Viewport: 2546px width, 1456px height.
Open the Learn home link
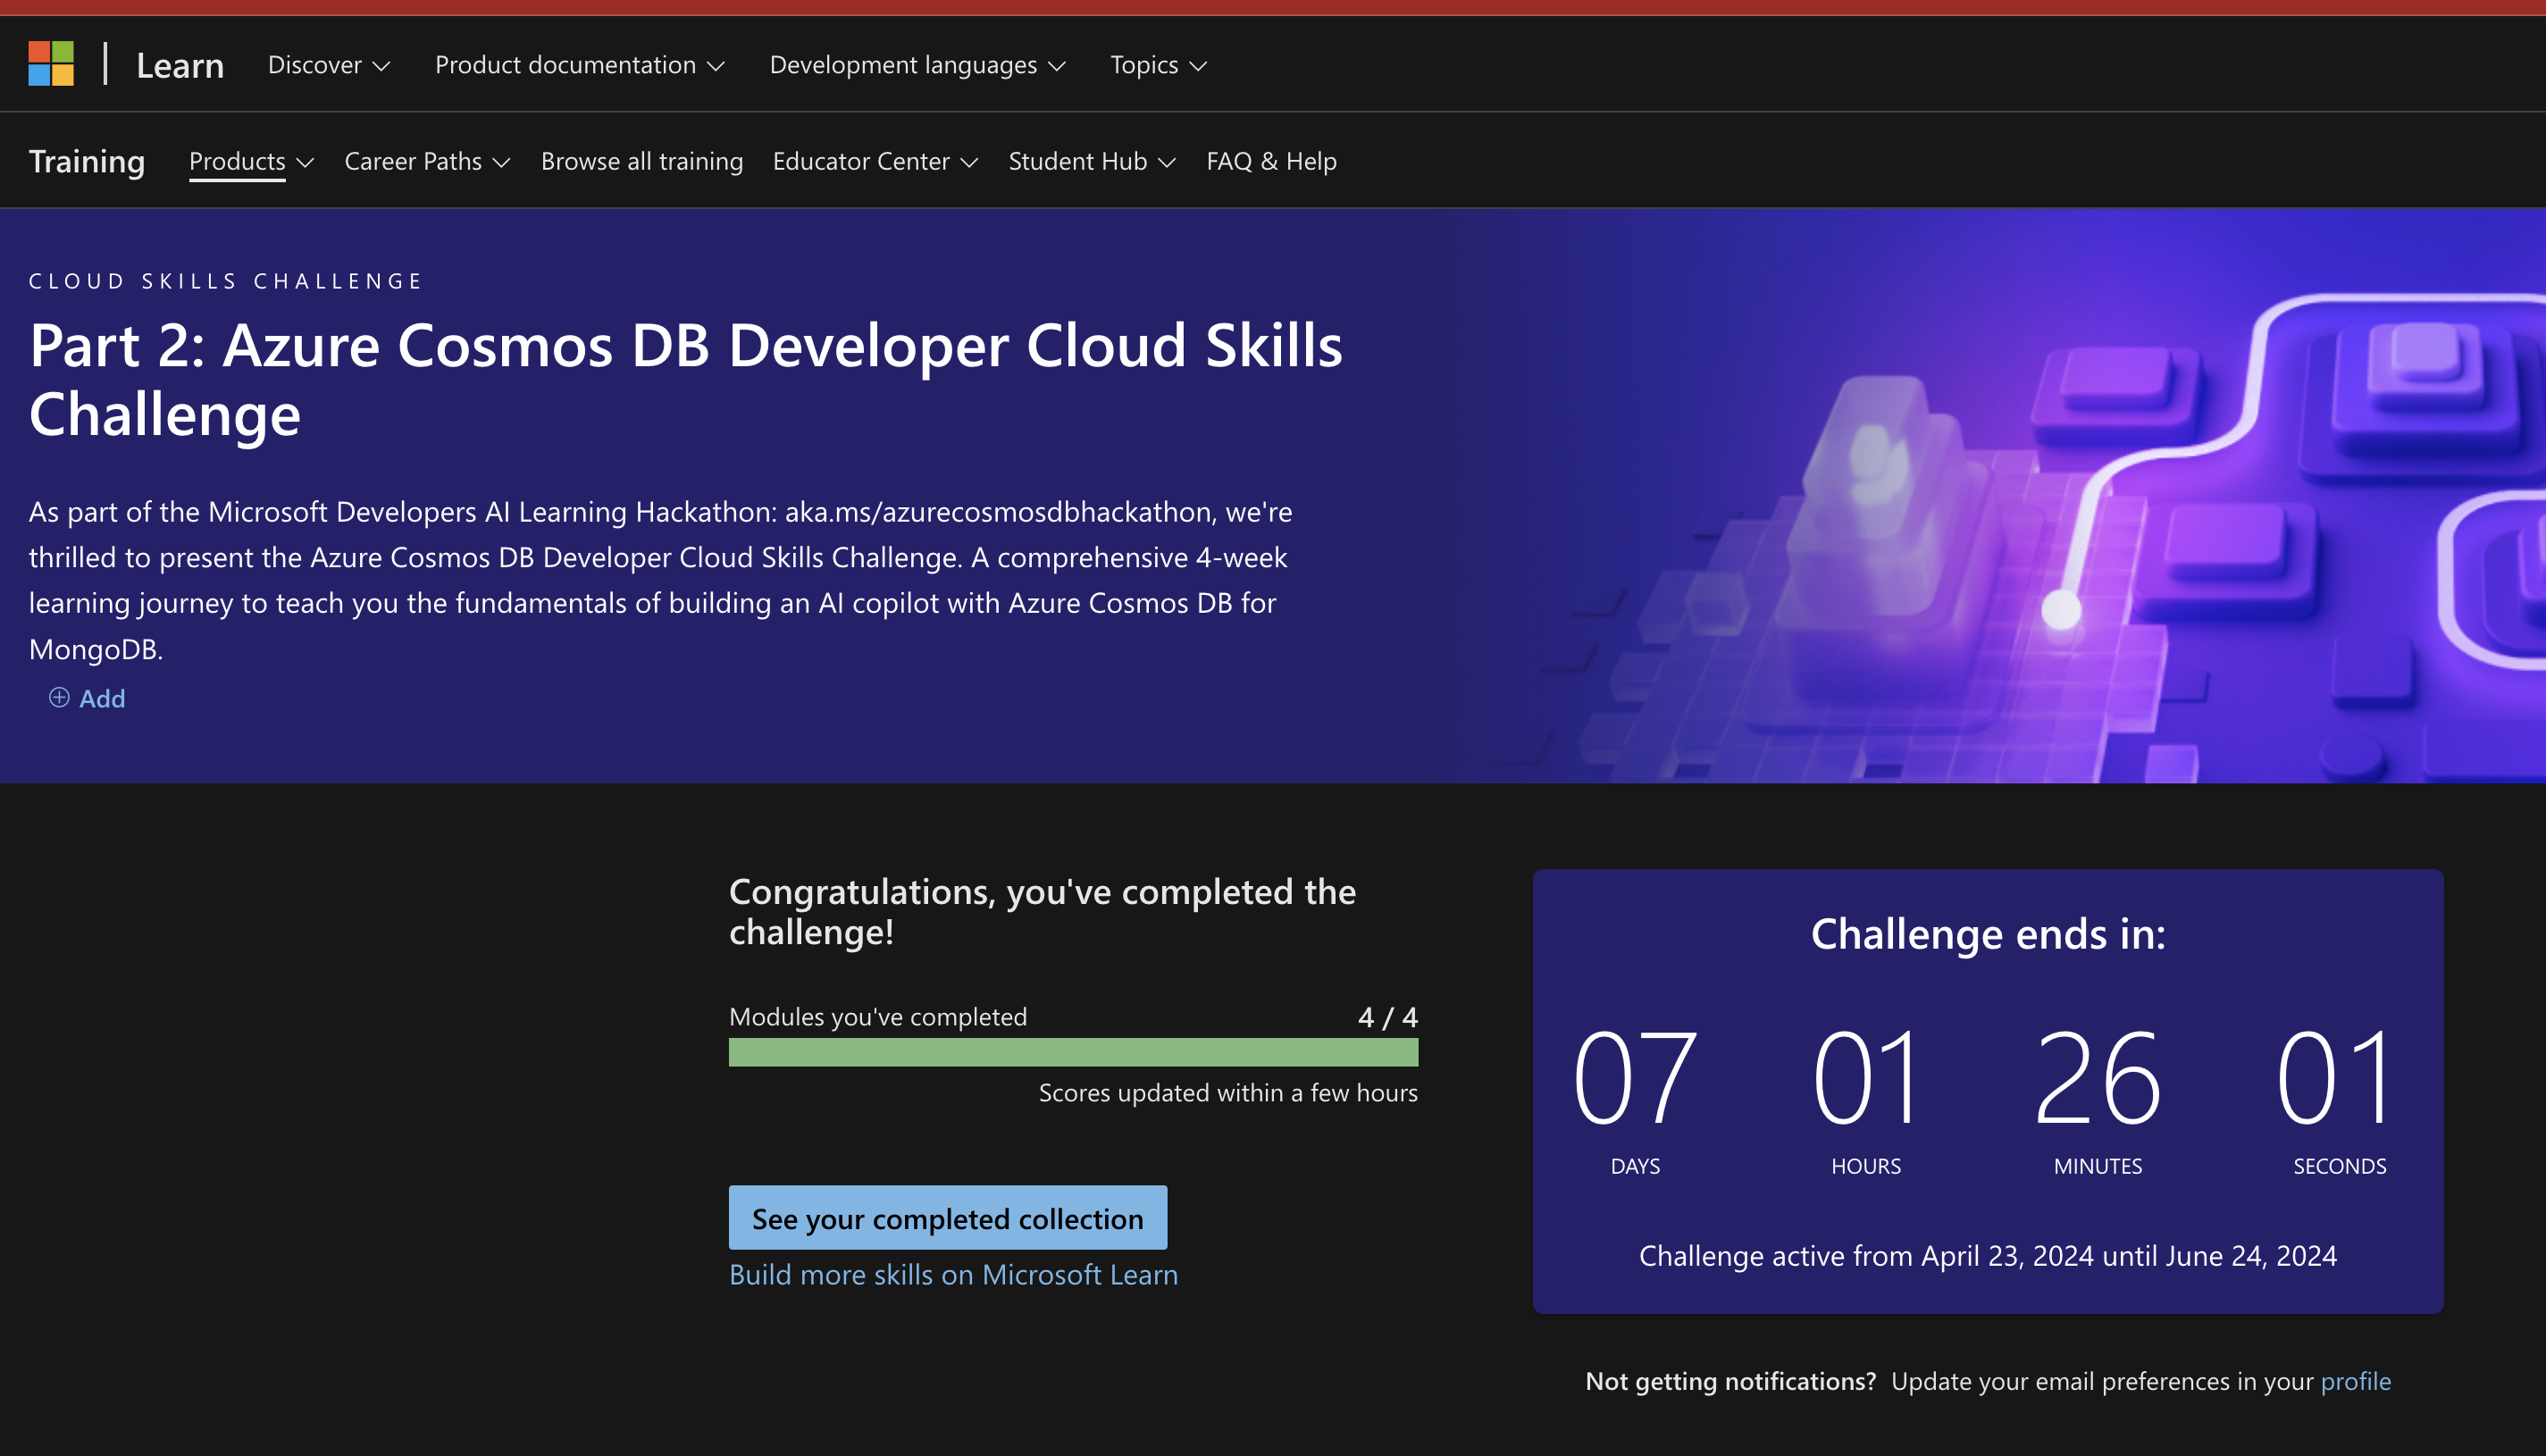tap(180, 65)
